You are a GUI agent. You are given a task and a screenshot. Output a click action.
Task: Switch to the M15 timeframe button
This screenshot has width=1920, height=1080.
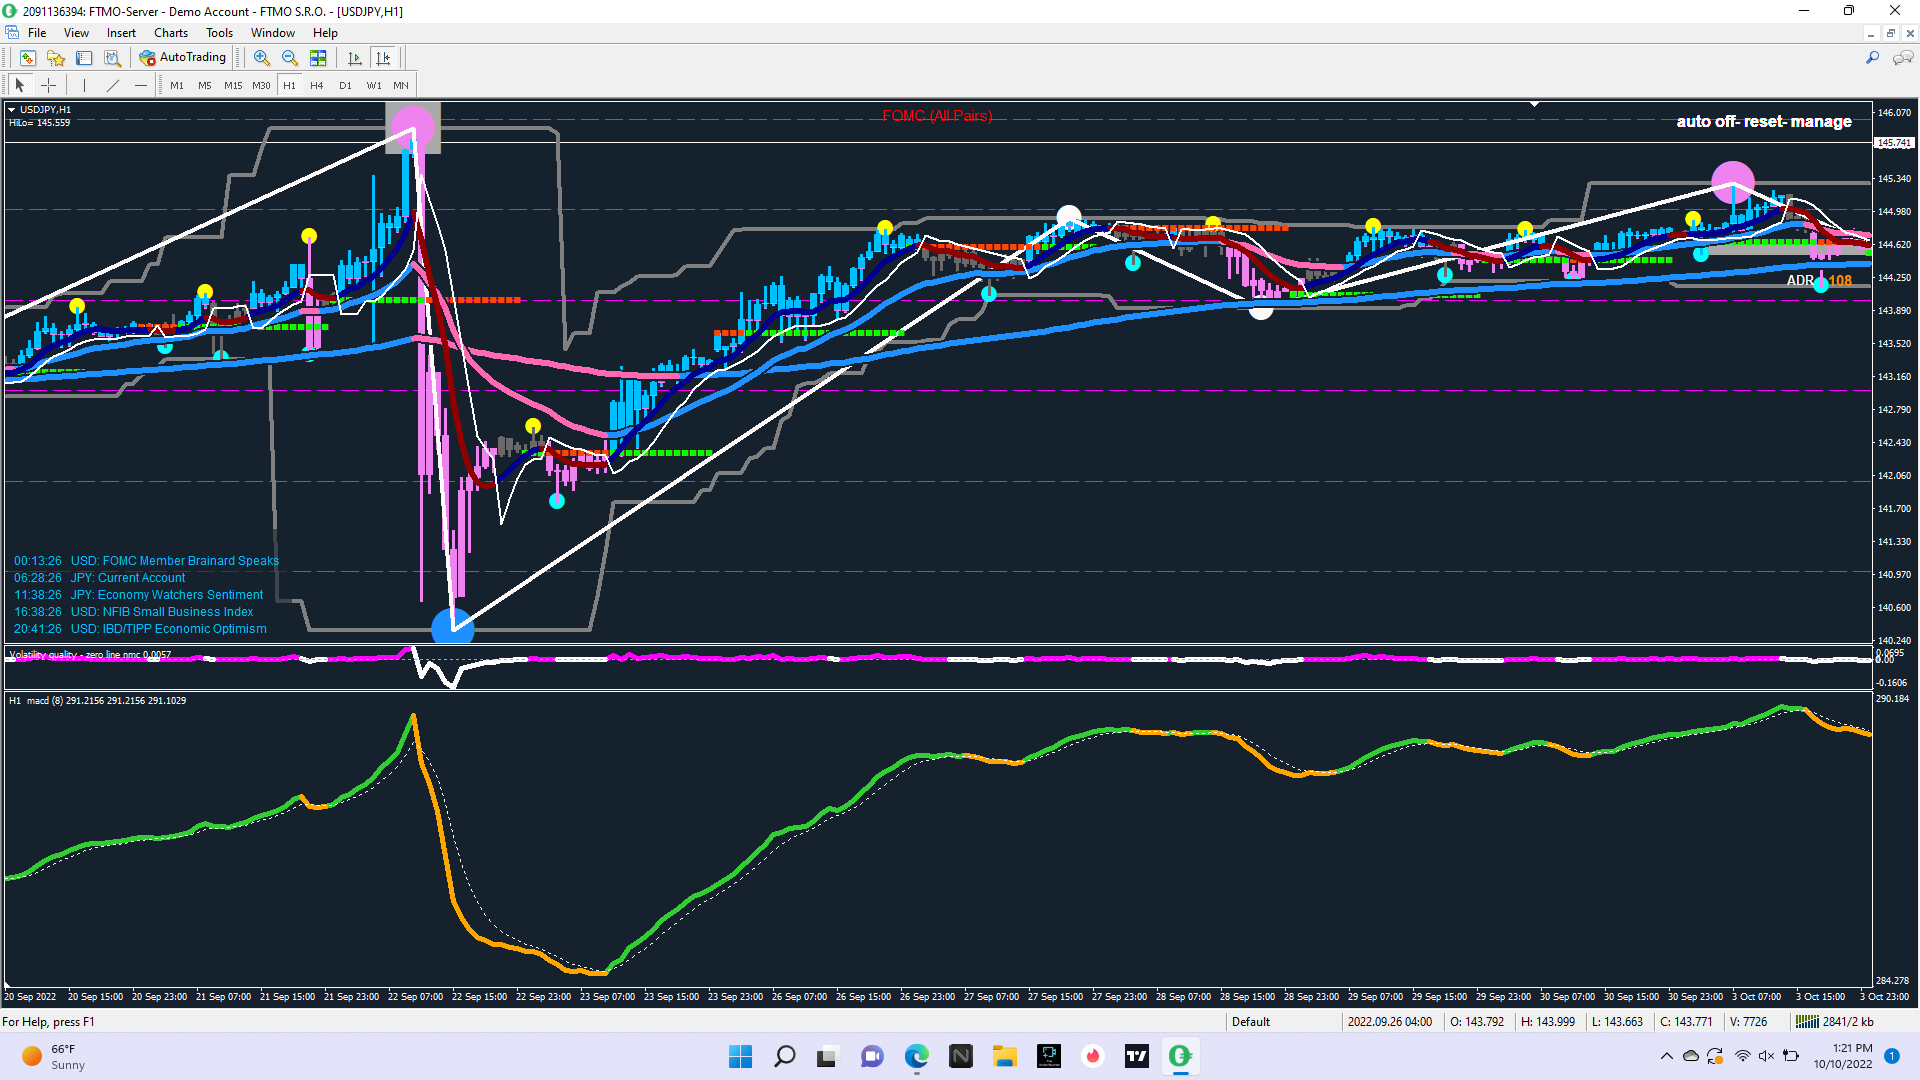233,86
